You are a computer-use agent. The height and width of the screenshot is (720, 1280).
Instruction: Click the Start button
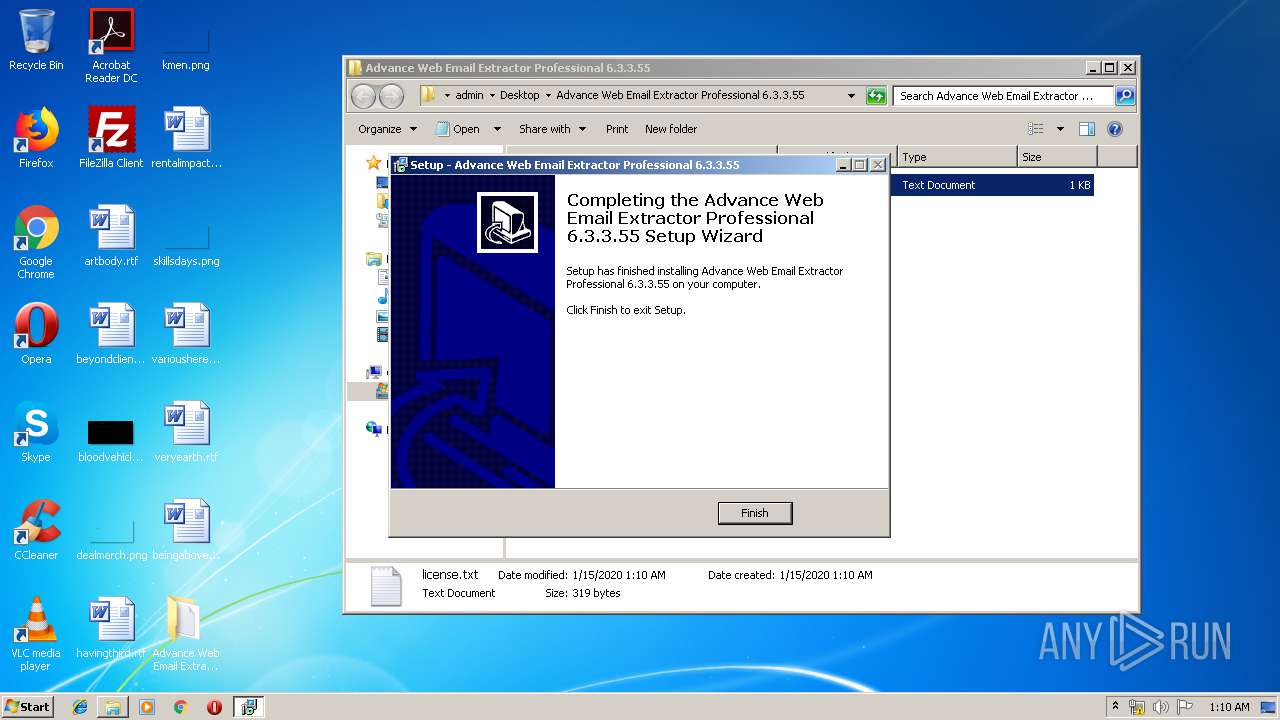point(27,707)
